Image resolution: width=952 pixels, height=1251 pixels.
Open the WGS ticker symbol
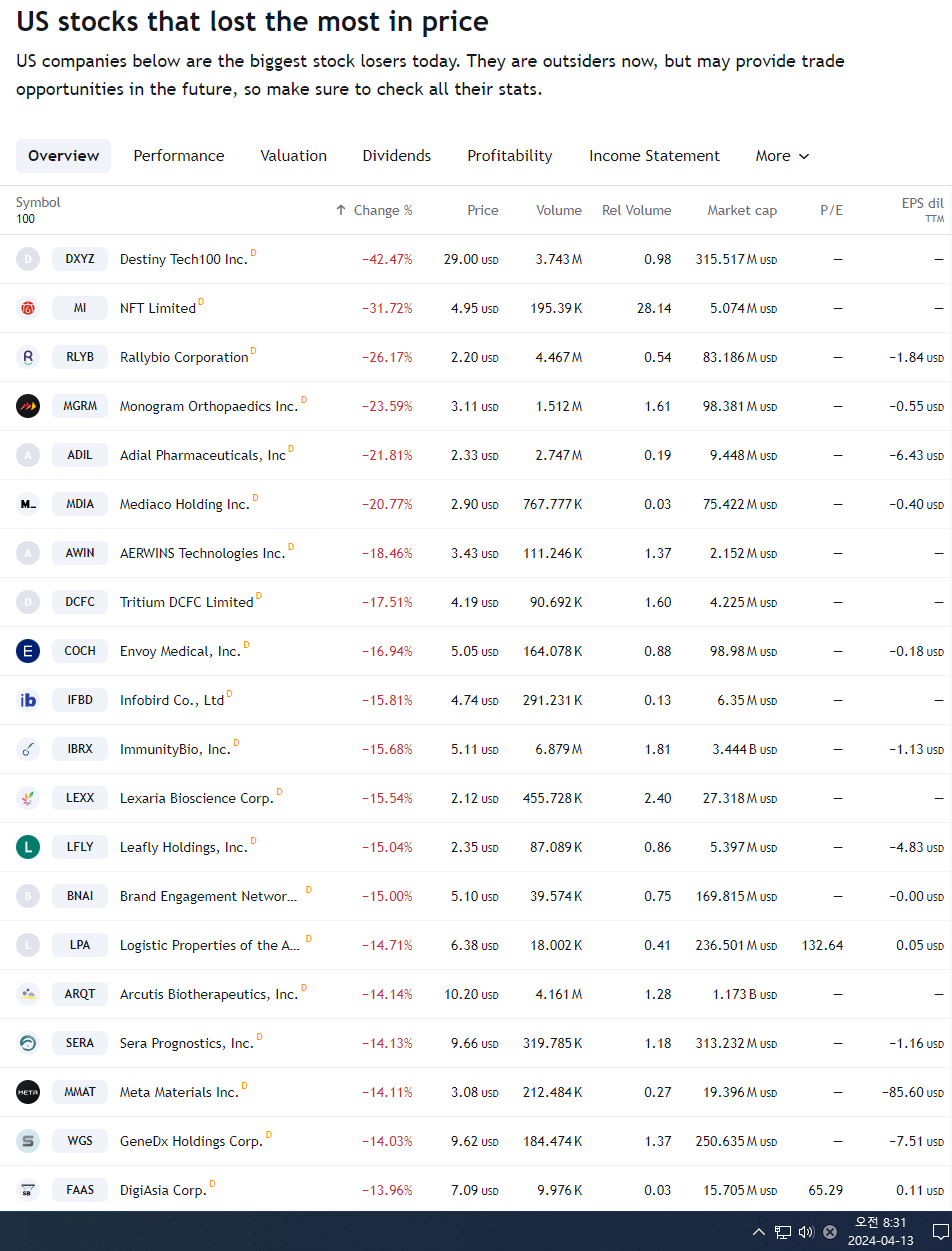click(80, 1141)
